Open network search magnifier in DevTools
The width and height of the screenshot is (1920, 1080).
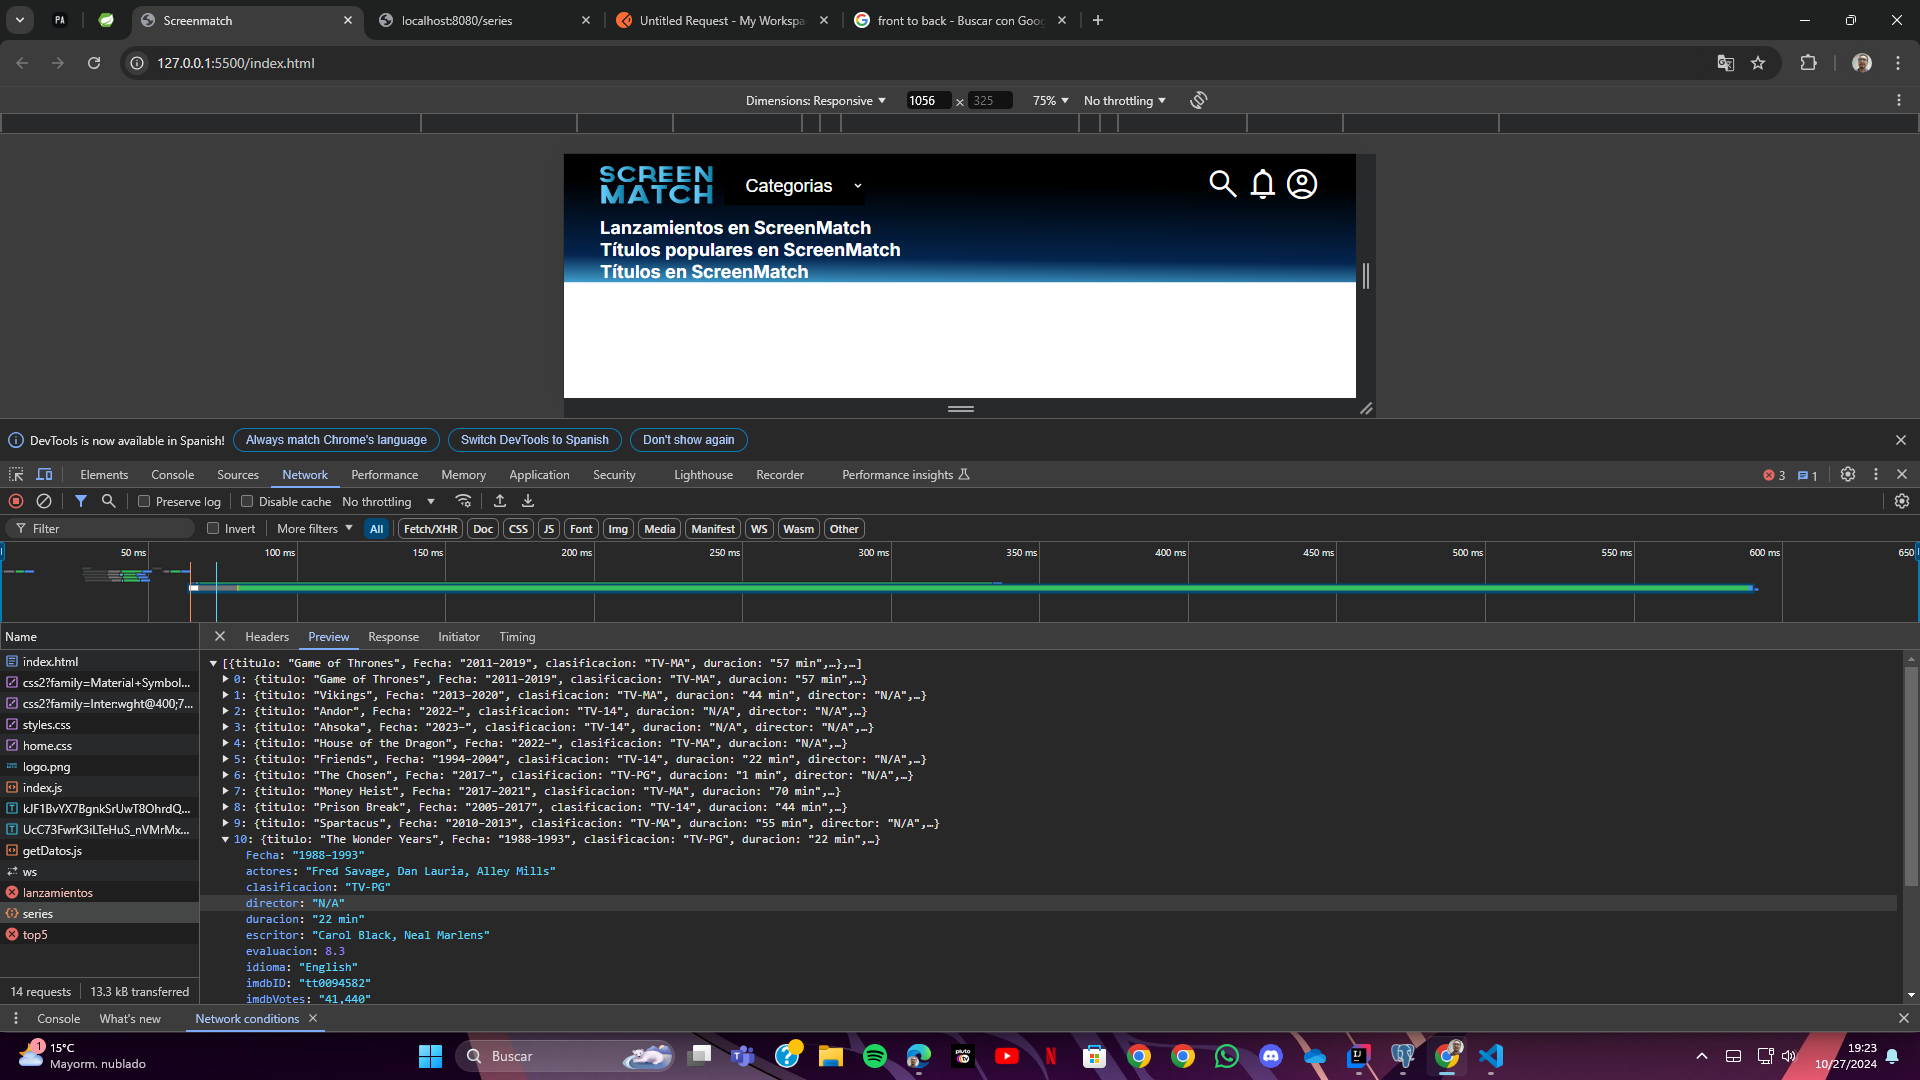[109, 501]
